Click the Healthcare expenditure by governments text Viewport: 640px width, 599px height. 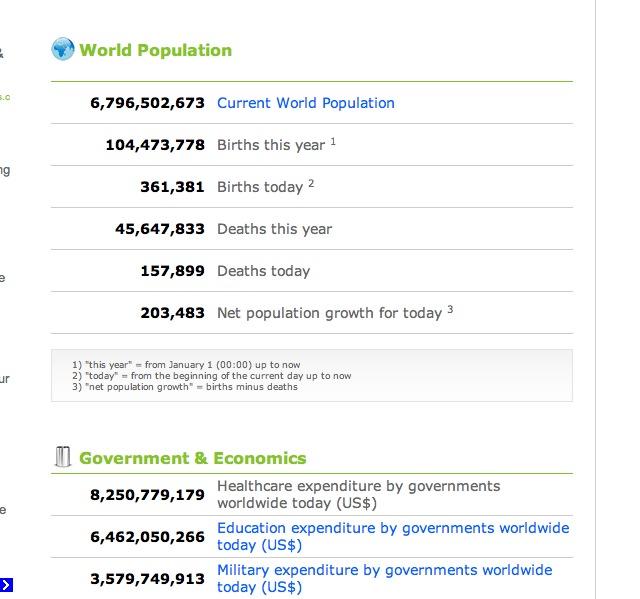[359, 494]
